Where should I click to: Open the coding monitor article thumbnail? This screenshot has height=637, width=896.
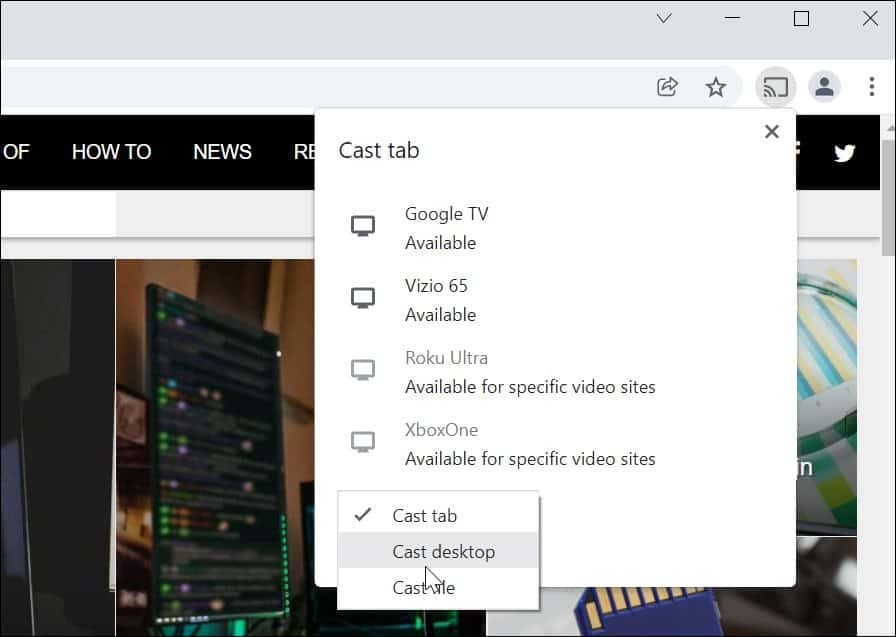pyautogui.click(x=215, y=448)
